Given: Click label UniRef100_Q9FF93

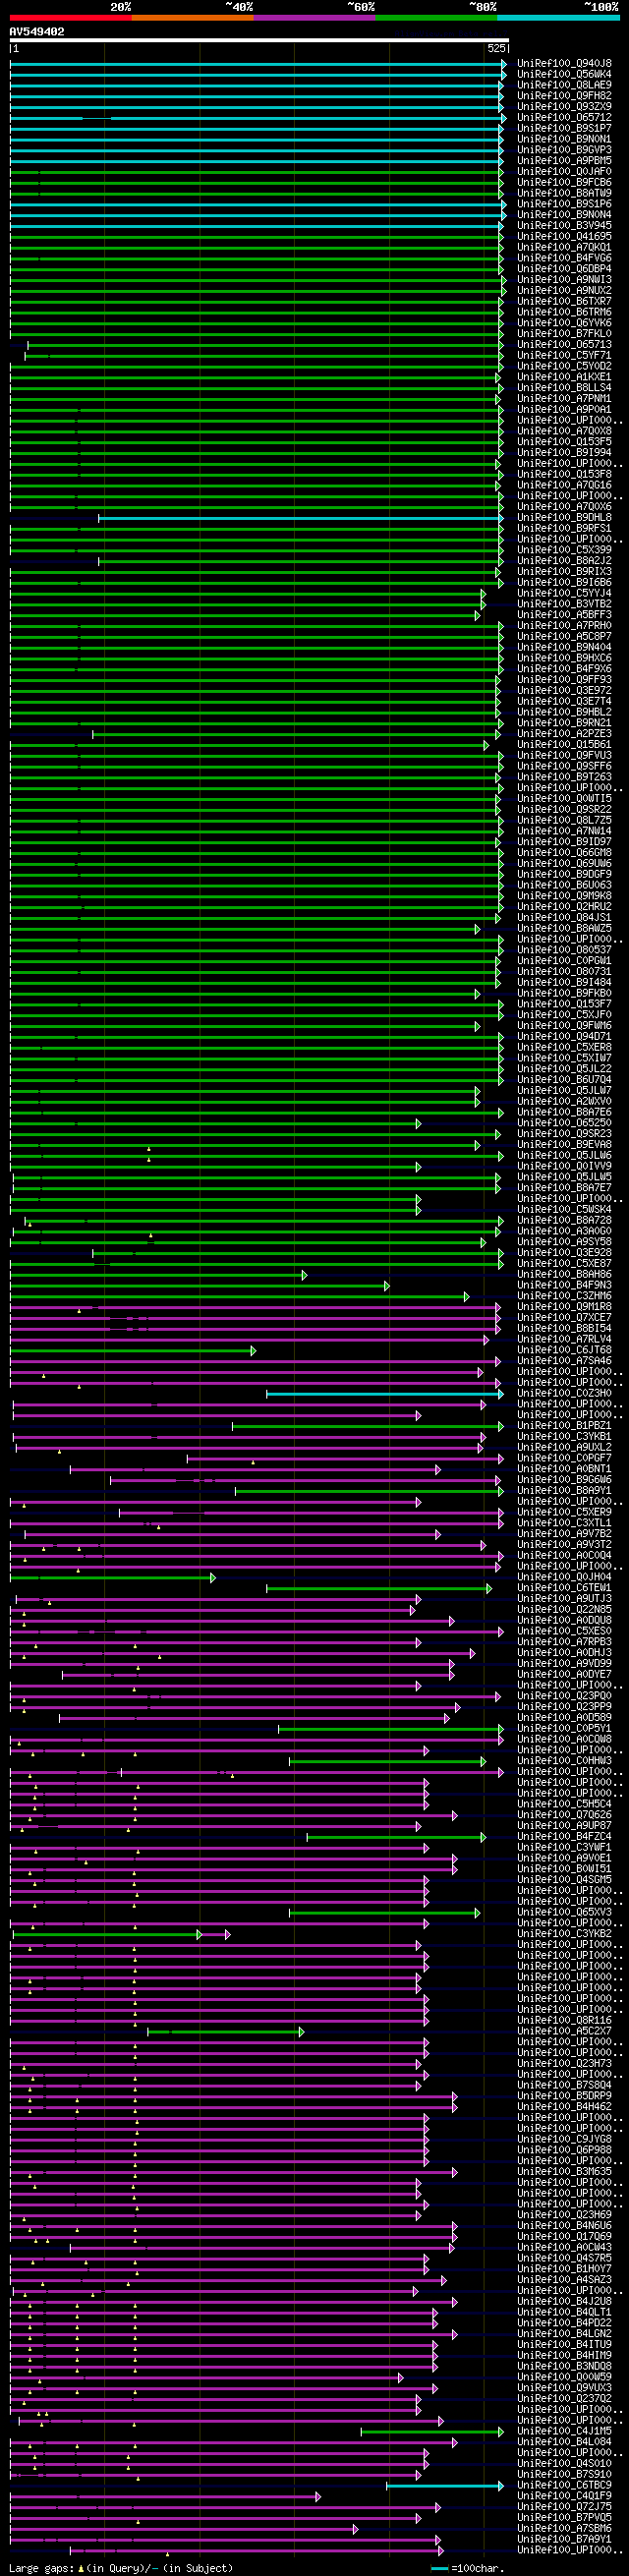Looking at the screenshot, I should [x=564, y=680].
